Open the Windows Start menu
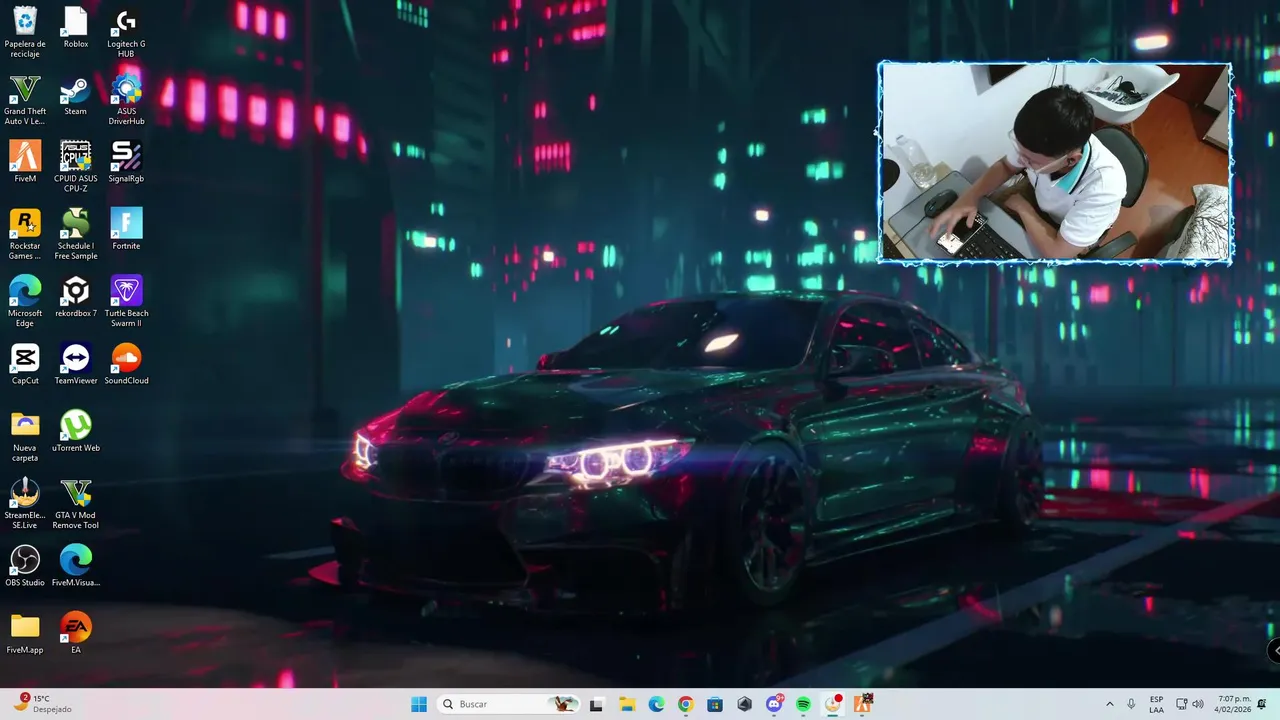1280x720 pixels. tap(419, 704)
